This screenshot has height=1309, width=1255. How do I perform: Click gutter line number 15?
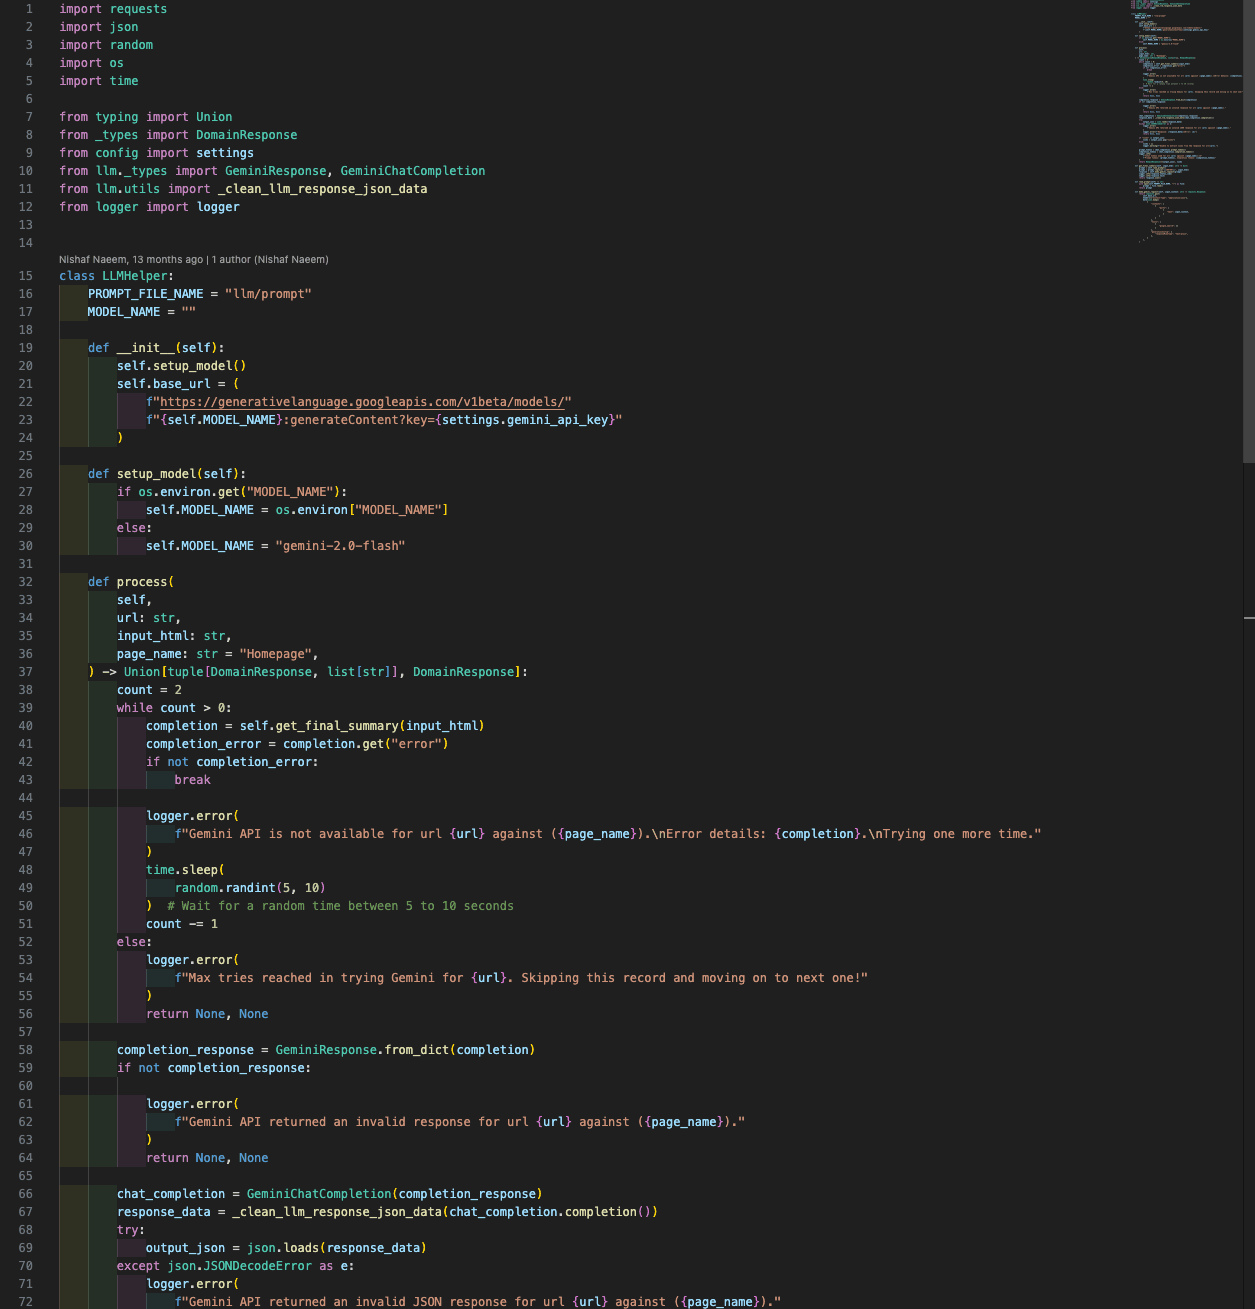tap(25, 276)
